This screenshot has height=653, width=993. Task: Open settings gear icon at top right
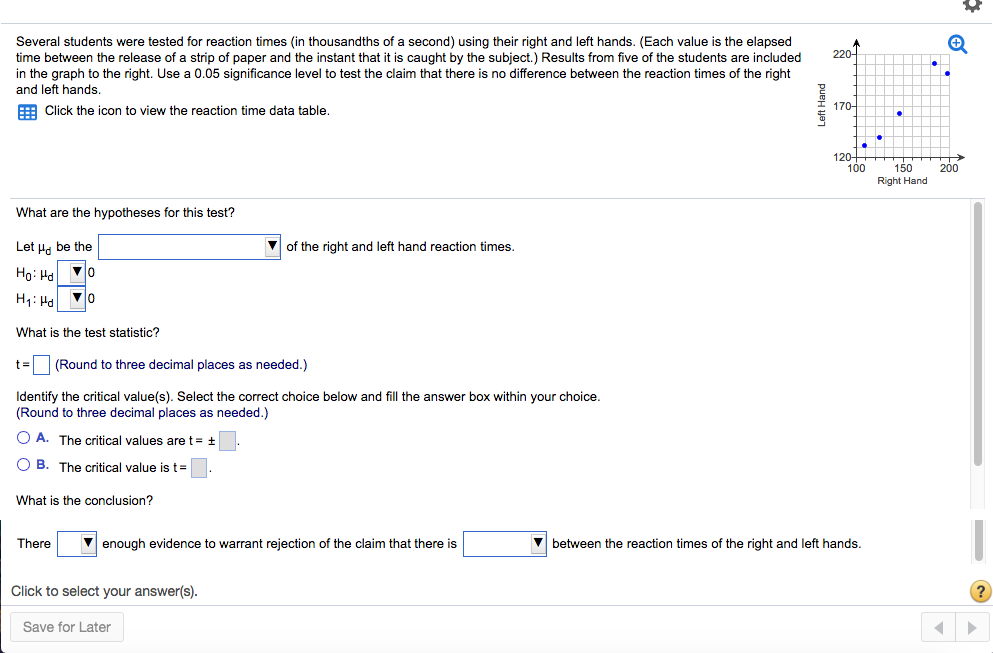[x=972, y=5]
